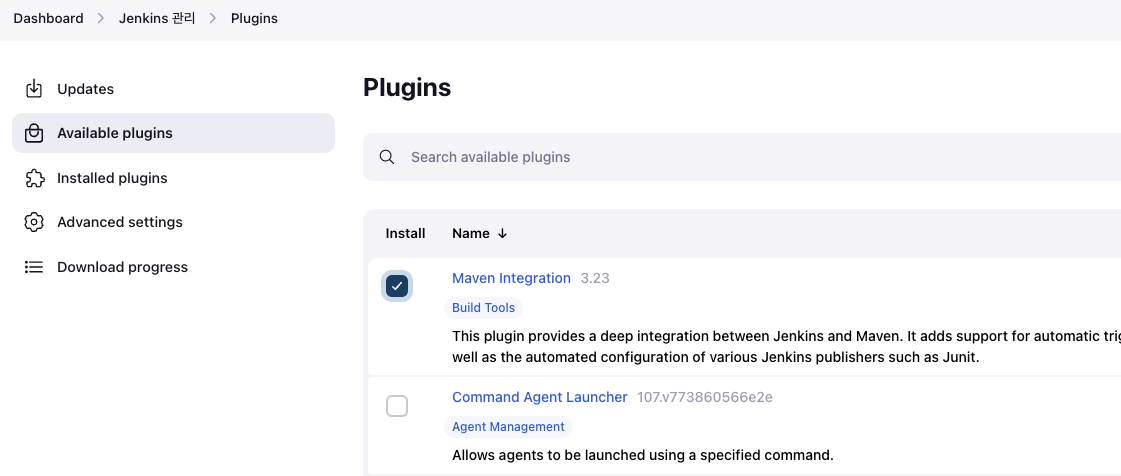Open the Maven Integration plugin link

click(x=511, y=278)
